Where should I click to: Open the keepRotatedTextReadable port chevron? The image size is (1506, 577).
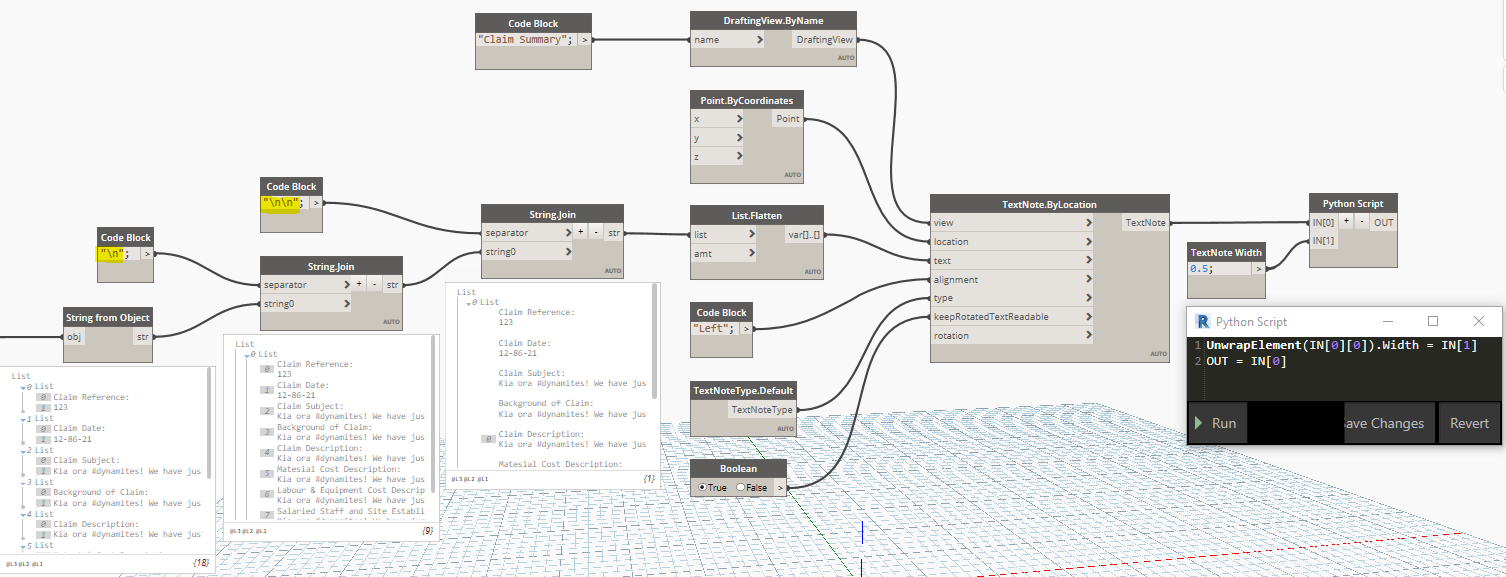[x=1088, y=317]
